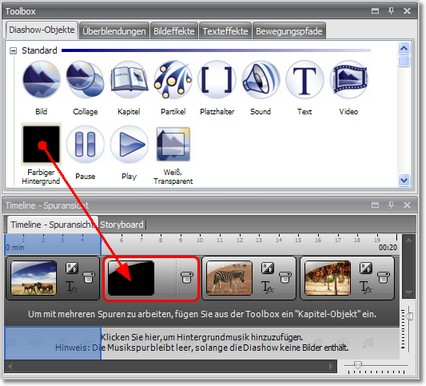
Task: Click timeline ruler at mark 15
Action: 298,240
